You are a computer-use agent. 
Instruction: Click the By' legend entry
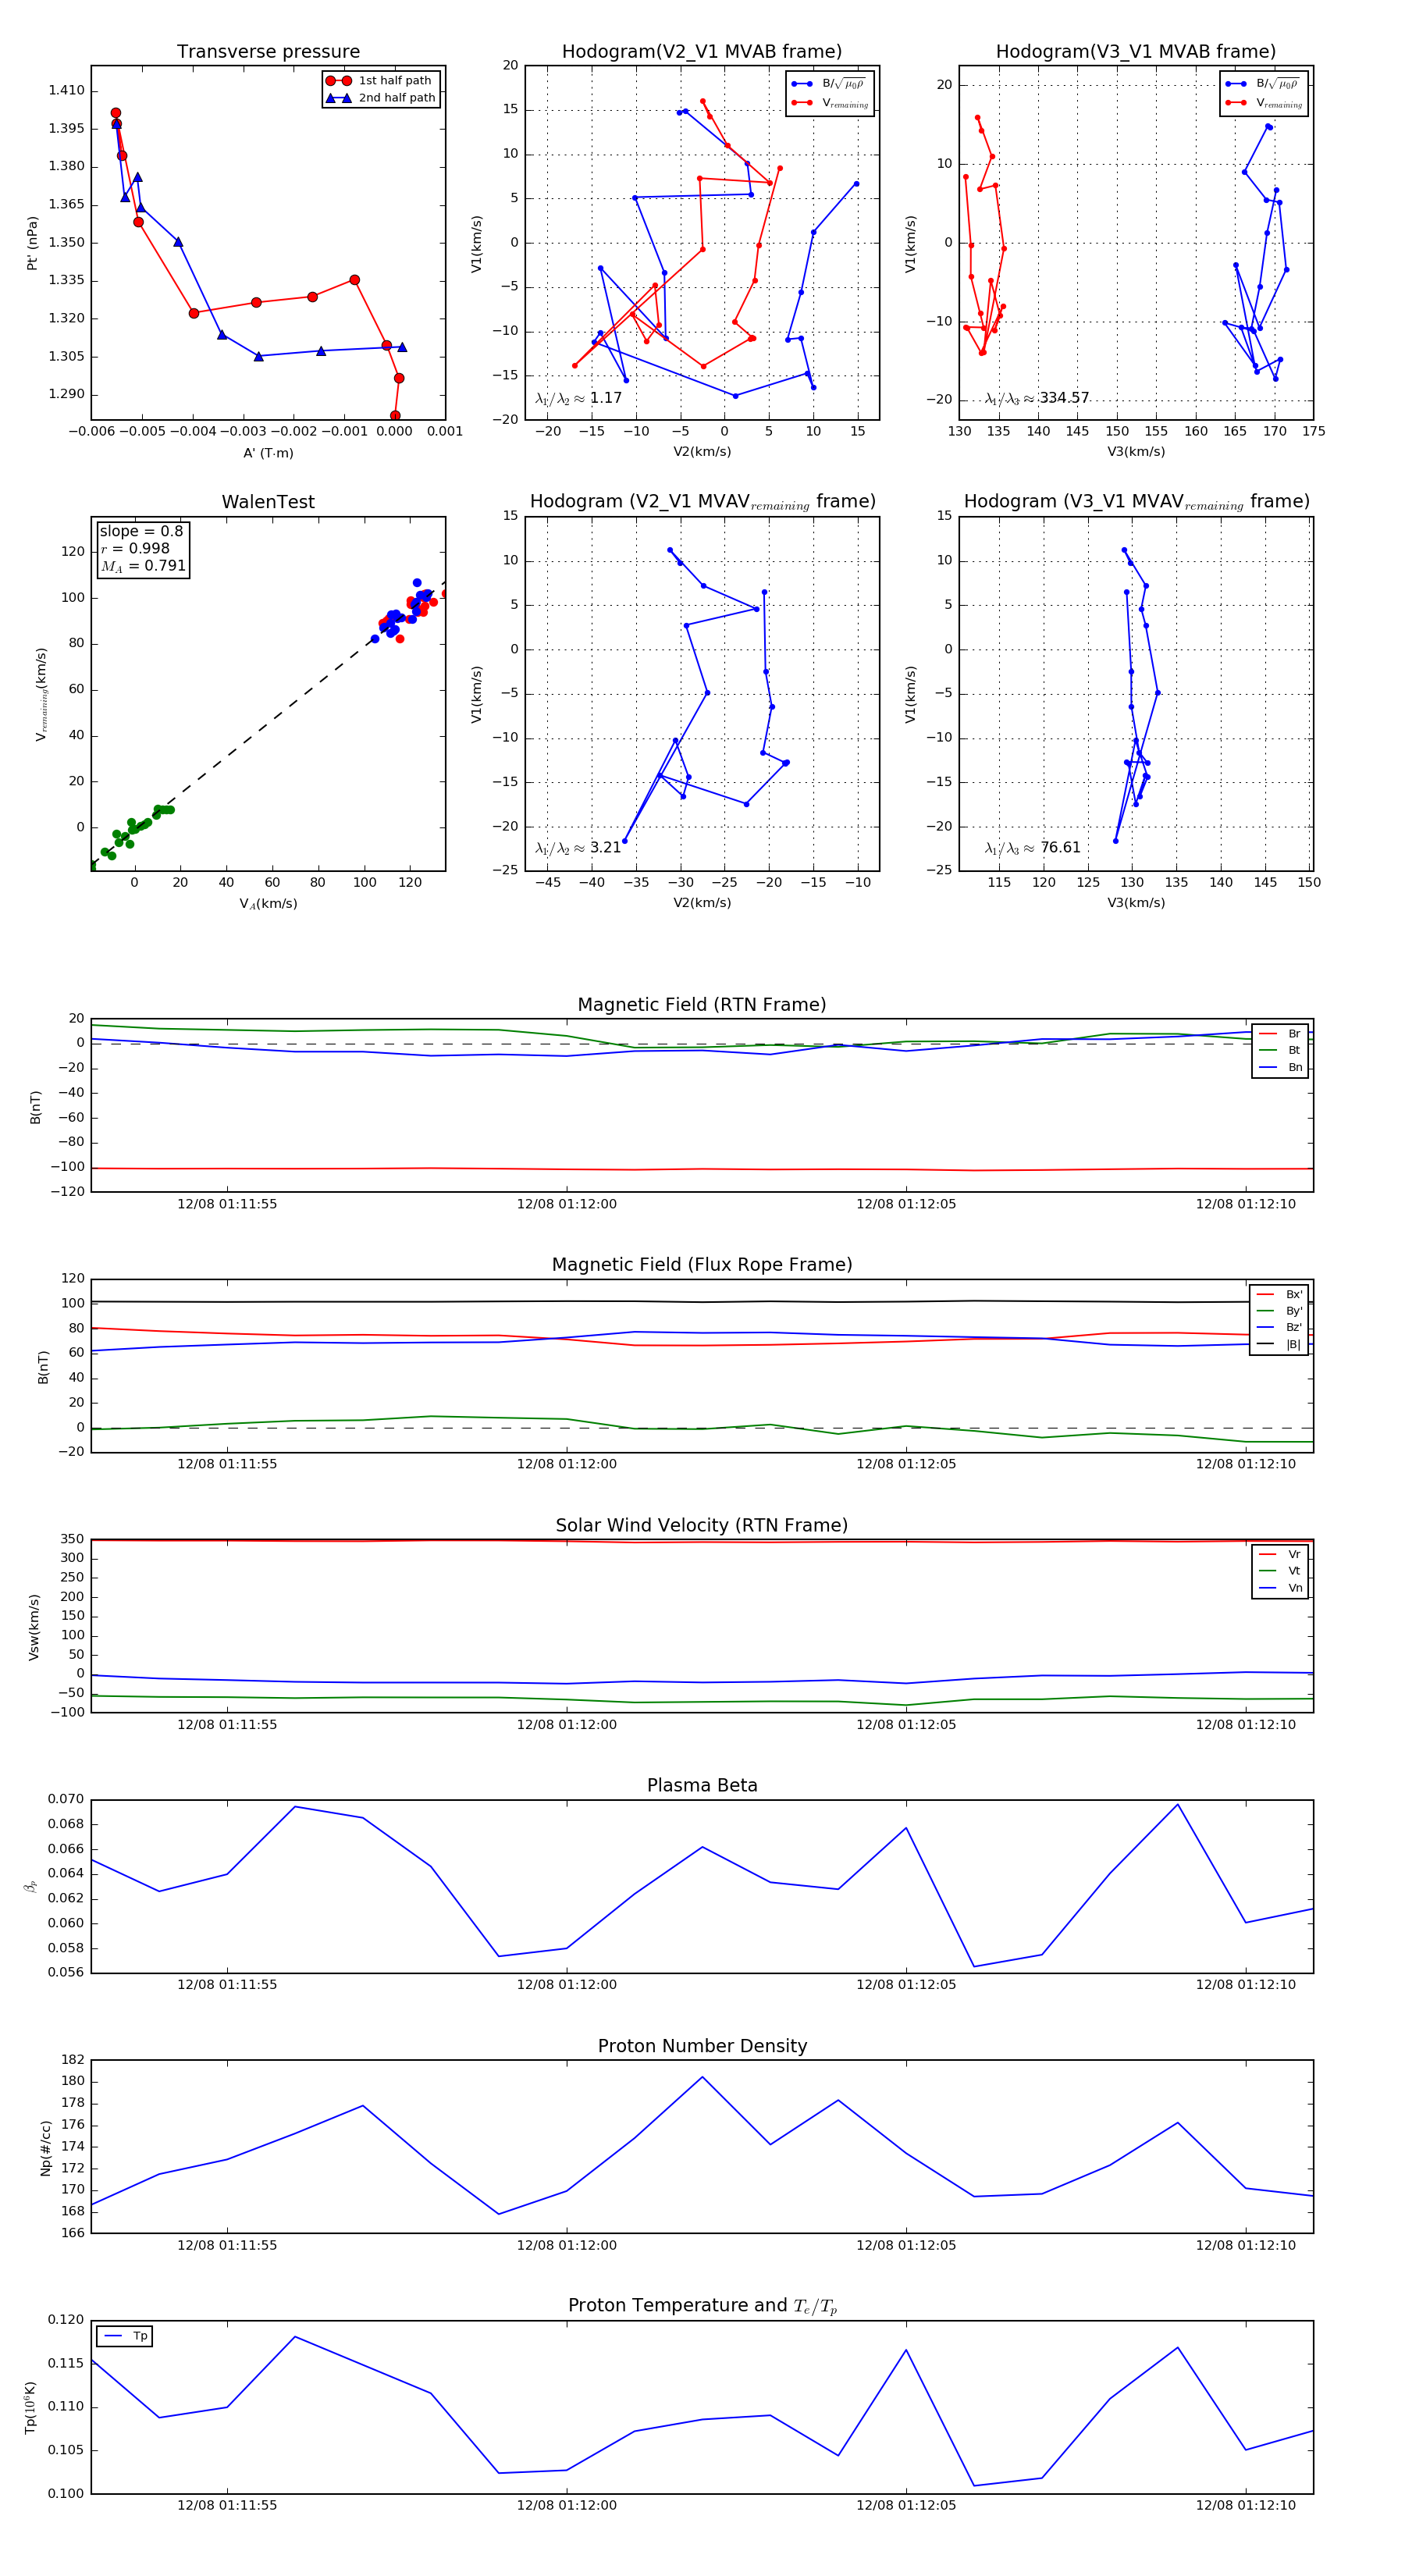1279,1311
